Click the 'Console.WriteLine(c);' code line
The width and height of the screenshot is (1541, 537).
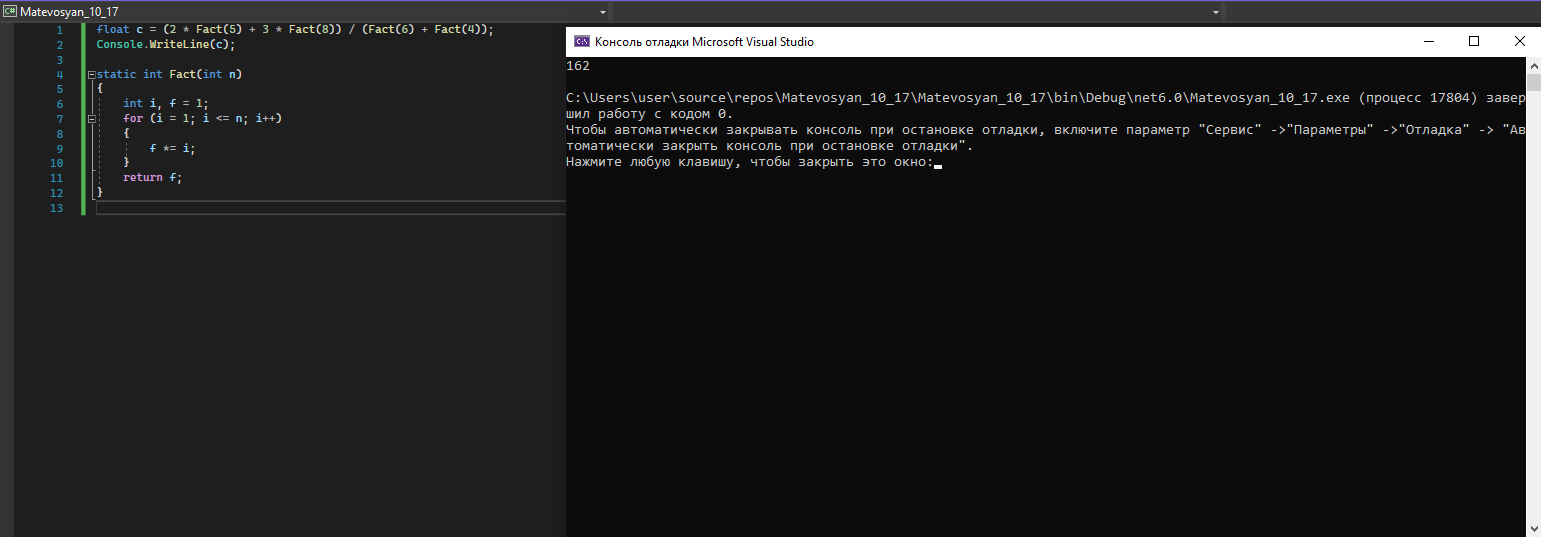click(166, 45)
